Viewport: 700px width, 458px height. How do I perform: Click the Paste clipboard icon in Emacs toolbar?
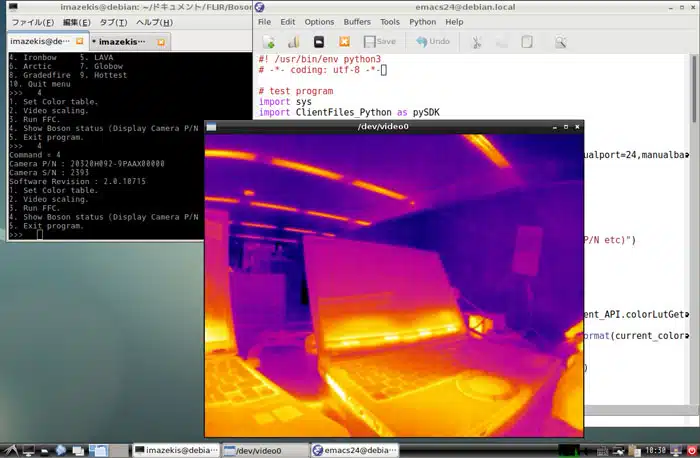click(527, 42)
